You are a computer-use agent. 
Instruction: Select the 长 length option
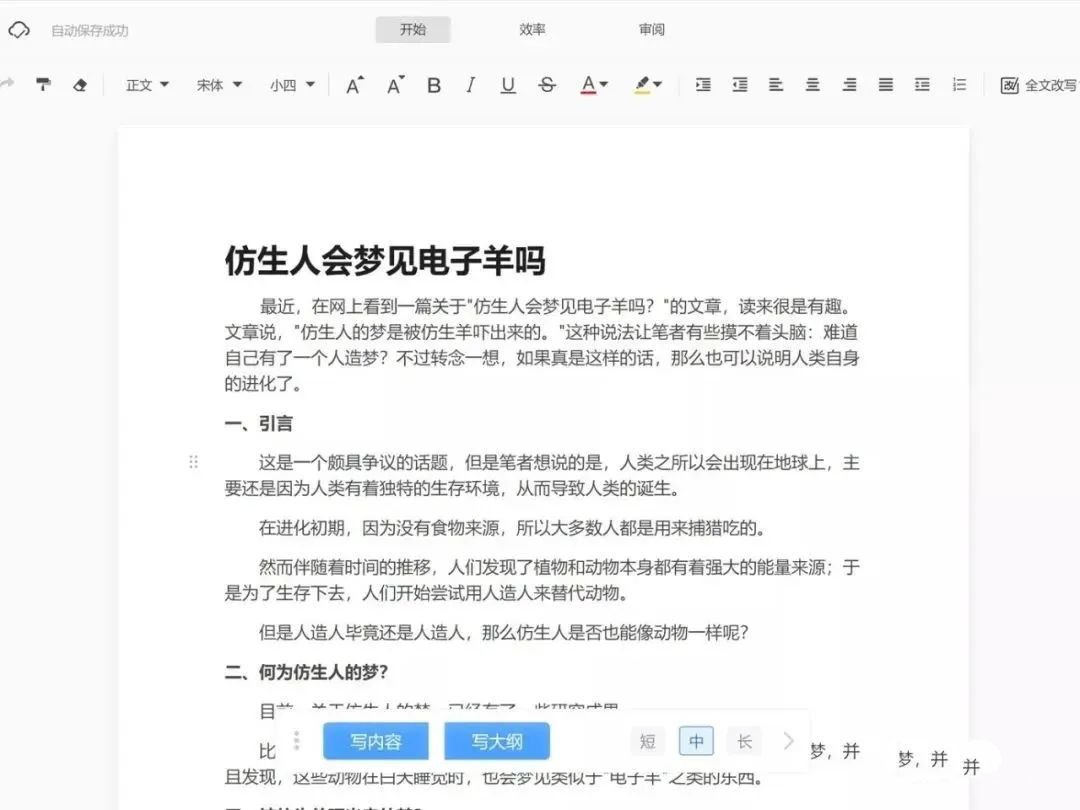coord(744,741)
